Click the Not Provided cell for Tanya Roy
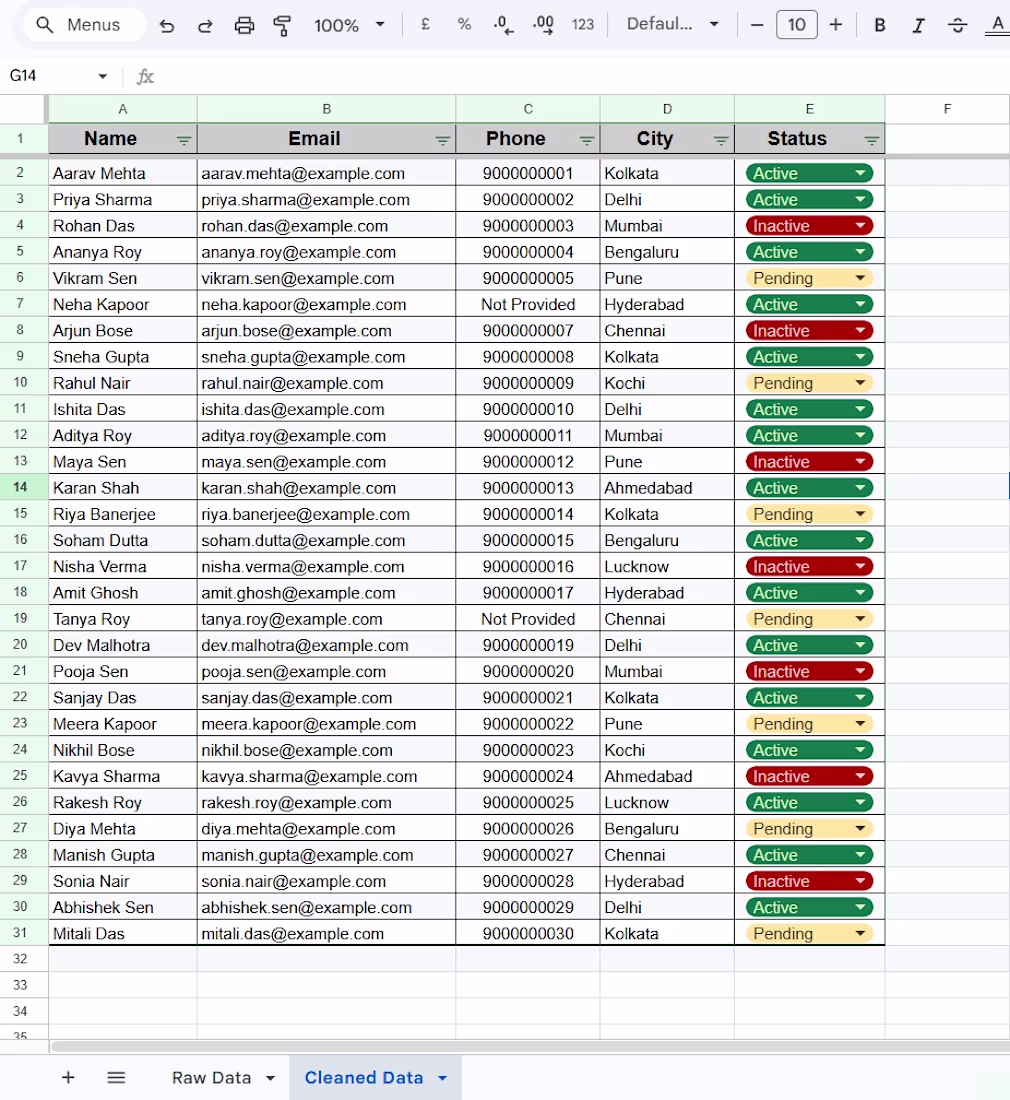 tap(528, 619)
